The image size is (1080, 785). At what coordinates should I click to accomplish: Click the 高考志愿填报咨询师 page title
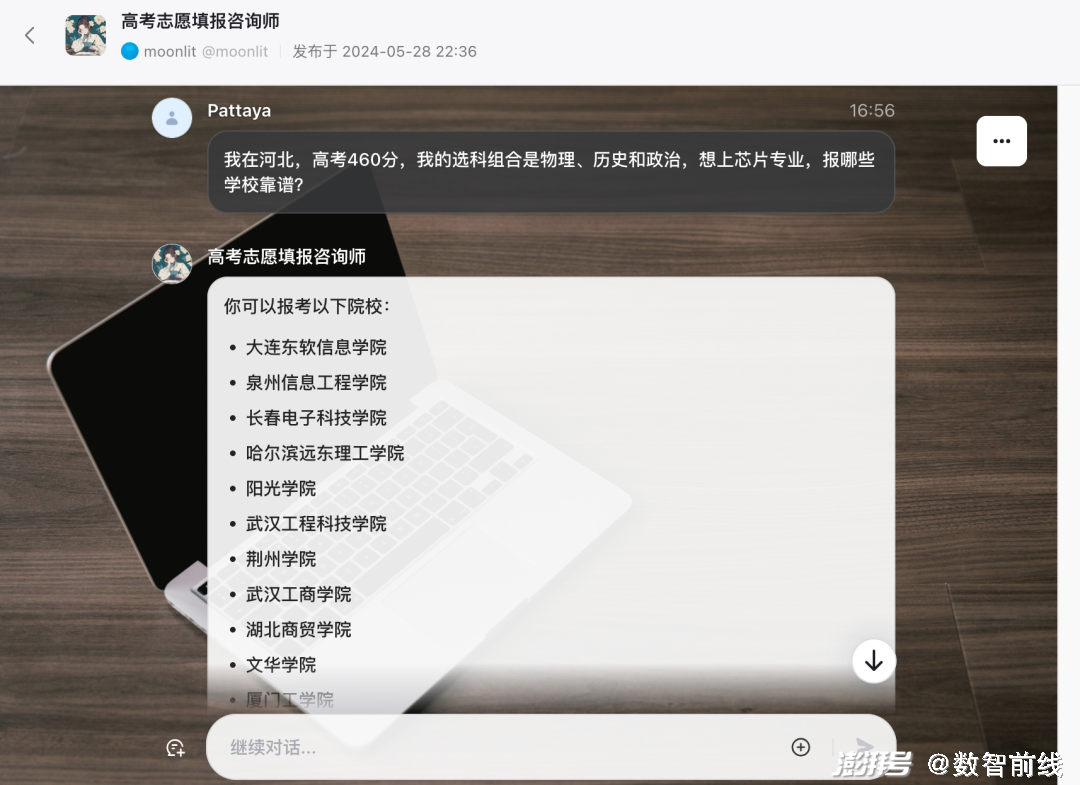[200, 21]
